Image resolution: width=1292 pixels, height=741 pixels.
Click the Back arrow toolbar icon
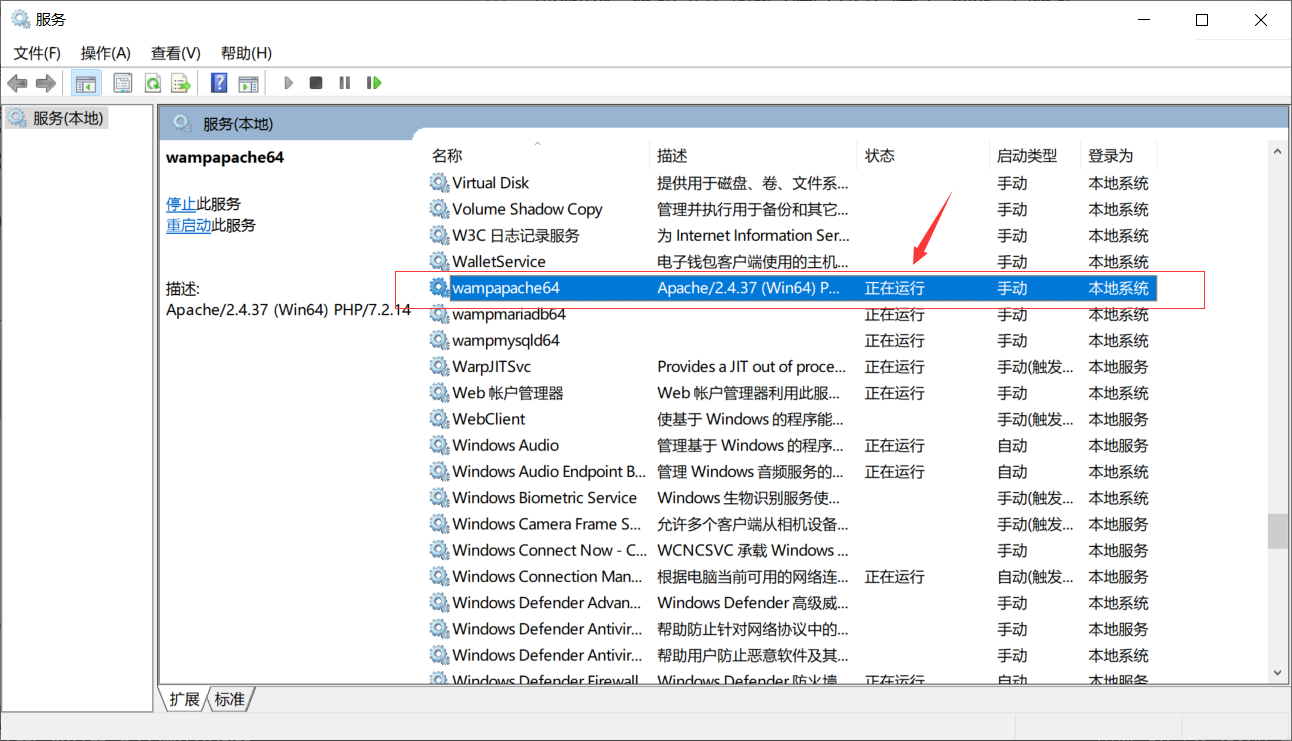click(x=17, y=83)
